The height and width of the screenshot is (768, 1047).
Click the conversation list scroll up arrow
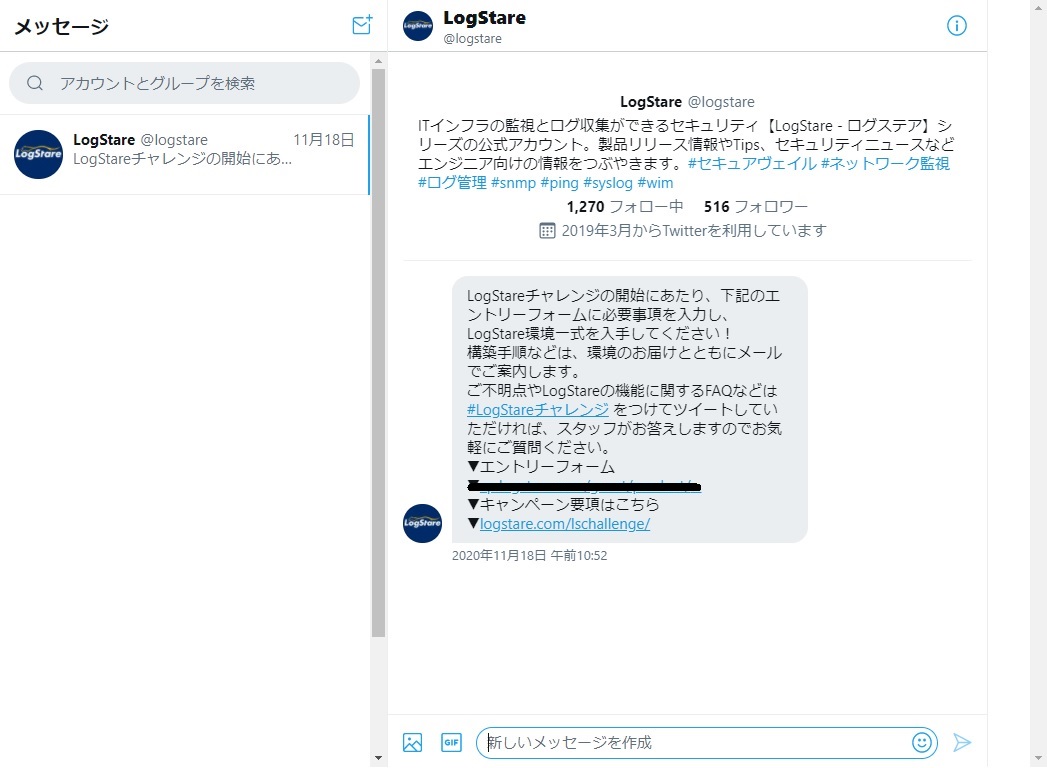pyautogui.click(x=379, y=61)
